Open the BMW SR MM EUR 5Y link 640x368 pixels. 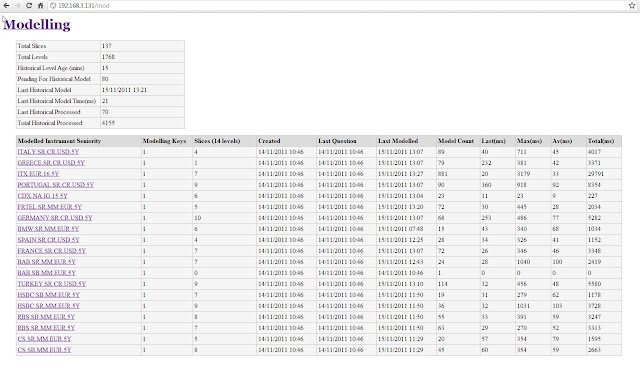[48, 229]
